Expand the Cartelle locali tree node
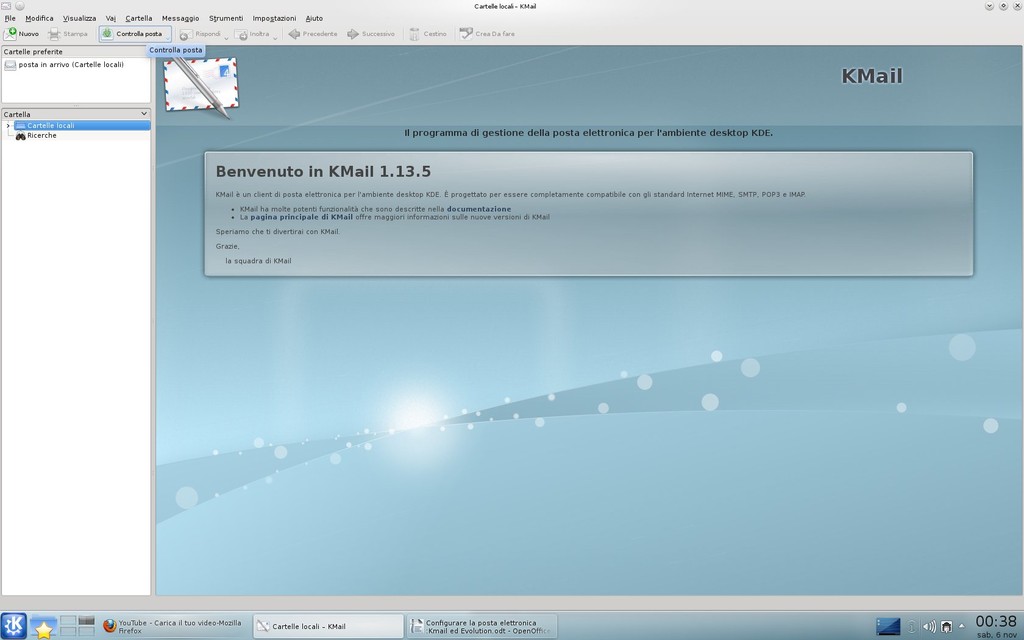This screenshot has width=1024, height=640. tap(7, 125)
